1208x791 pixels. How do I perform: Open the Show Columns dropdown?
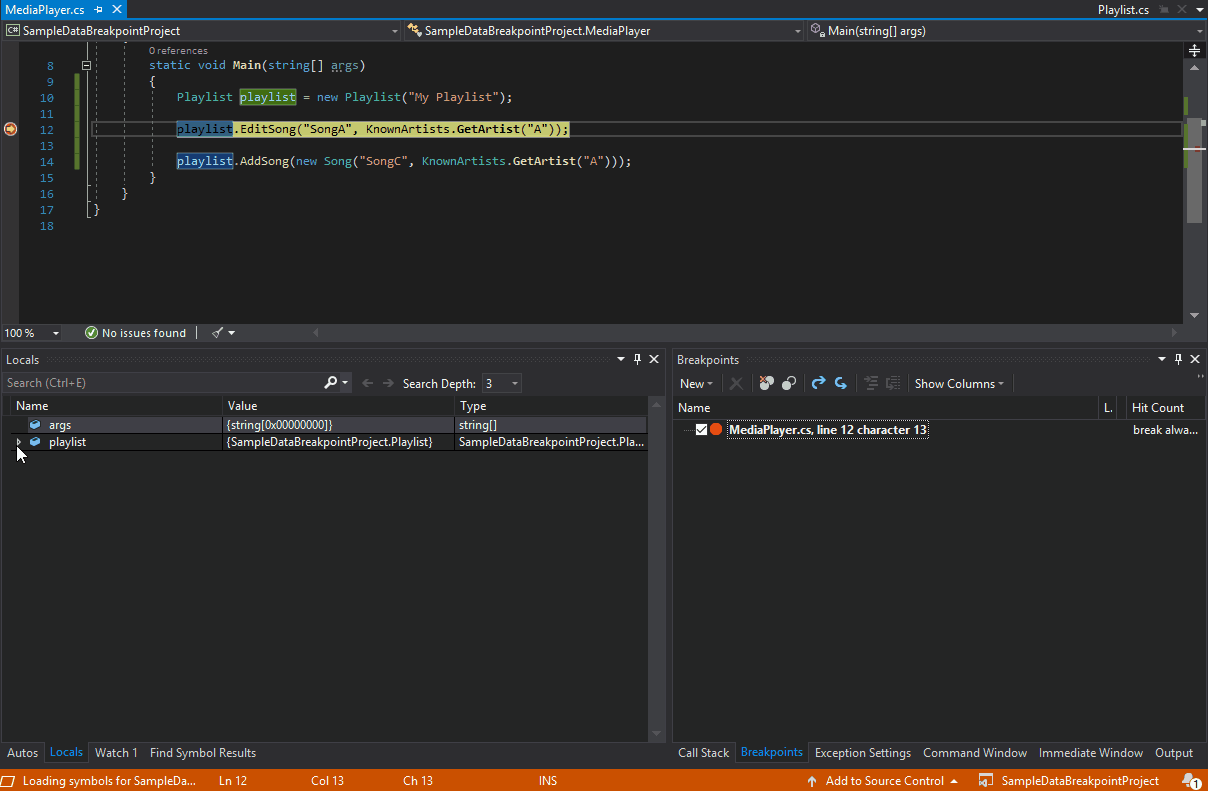957,383
